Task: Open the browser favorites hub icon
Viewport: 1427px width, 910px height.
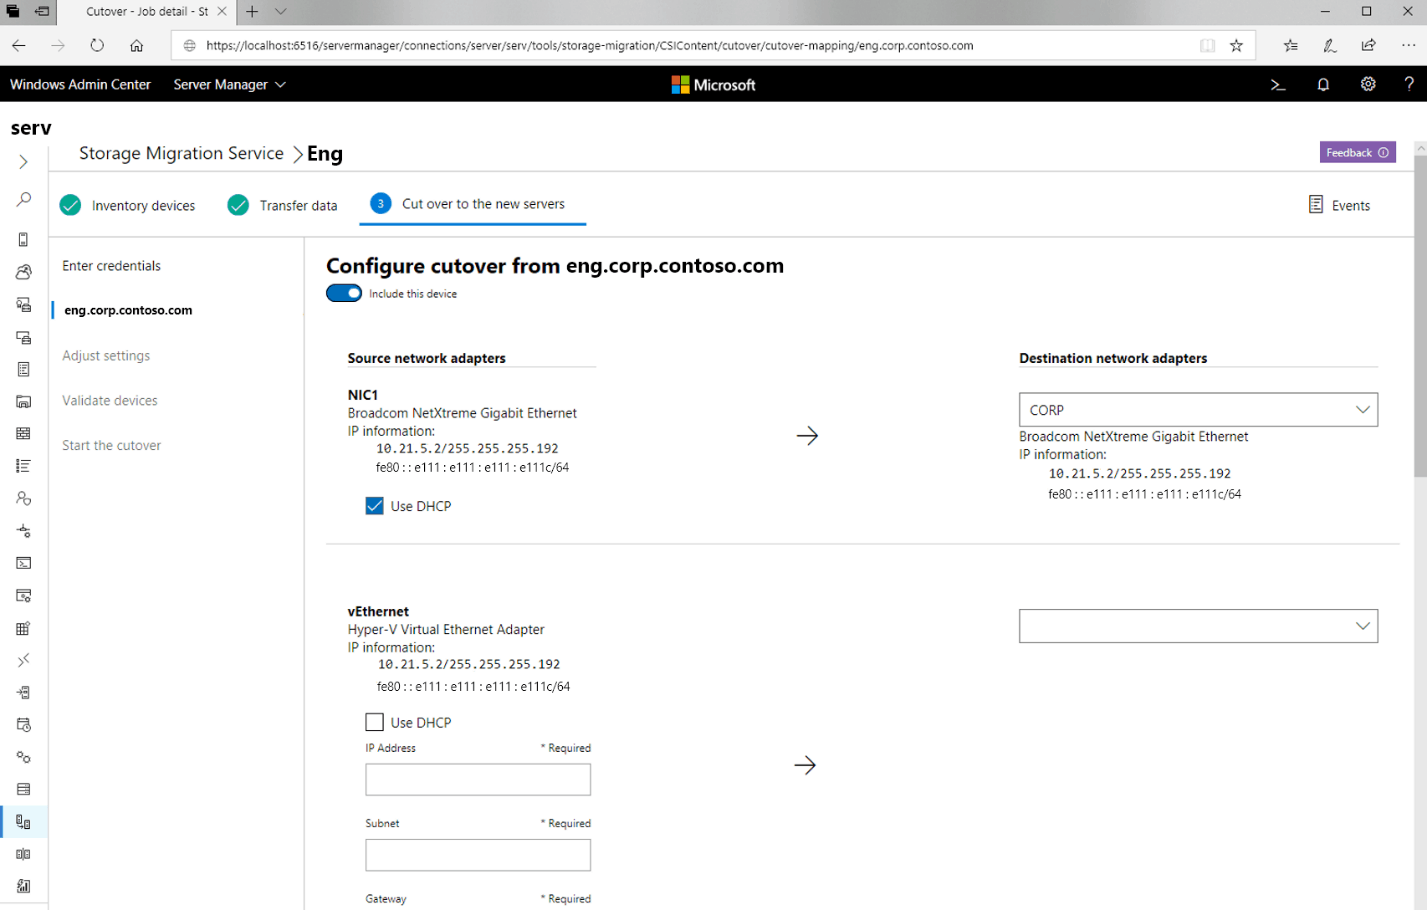Action: [x=1291, y=45]
